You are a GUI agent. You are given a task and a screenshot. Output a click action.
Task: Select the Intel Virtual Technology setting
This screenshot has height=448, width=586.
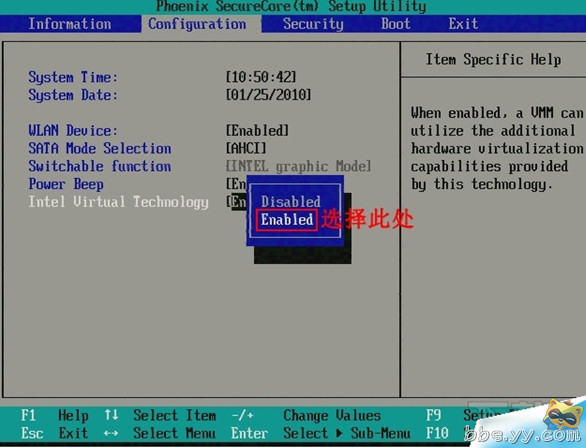pos(118,202)
